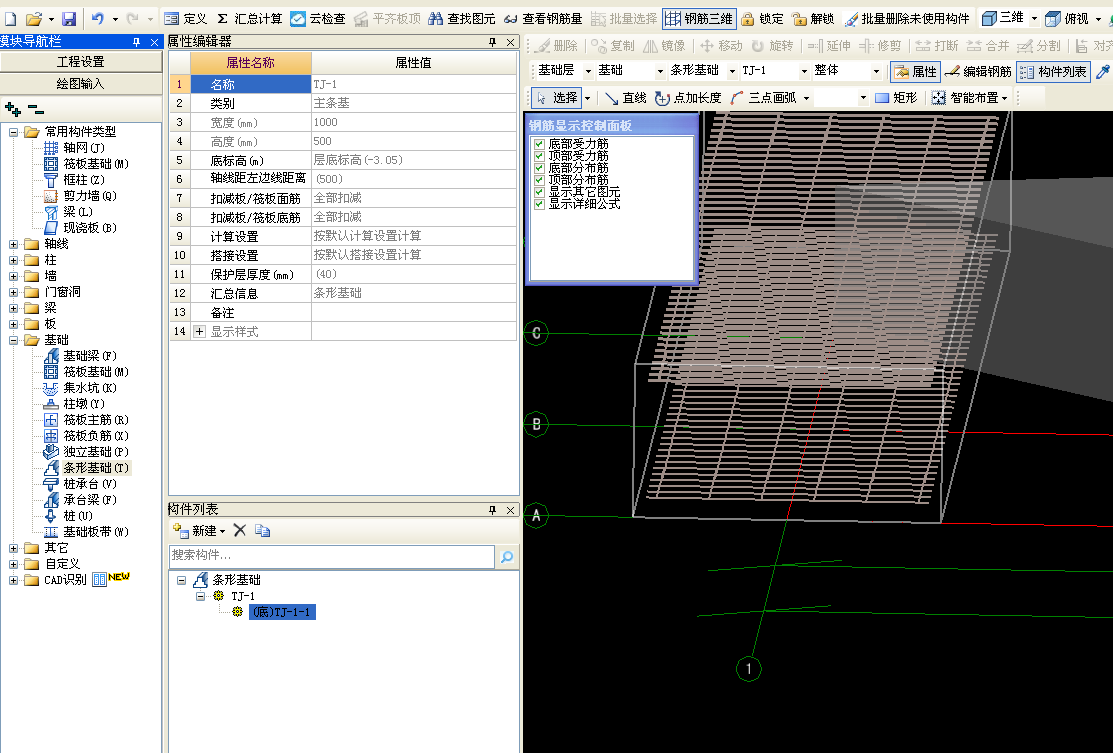Open the 整体 dropdown
The height and width of the screenshot is (753, 1113).
point(876,71)
